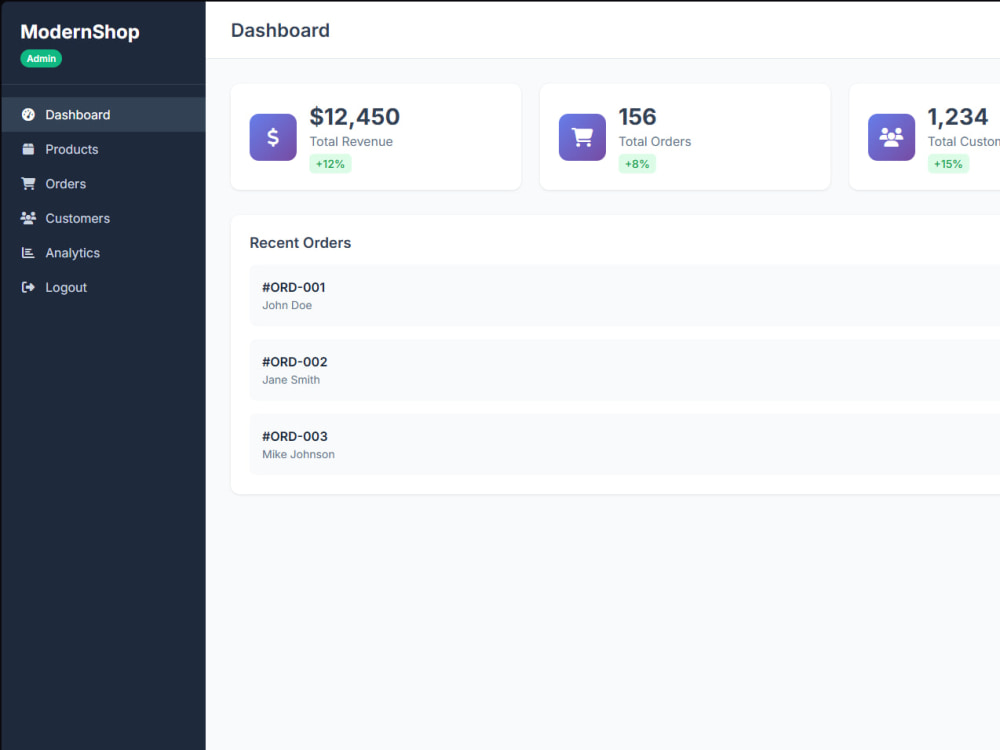Click the people icon on customers card
1000x750 pixels.
pyautogui.click(x=892, y=137)
